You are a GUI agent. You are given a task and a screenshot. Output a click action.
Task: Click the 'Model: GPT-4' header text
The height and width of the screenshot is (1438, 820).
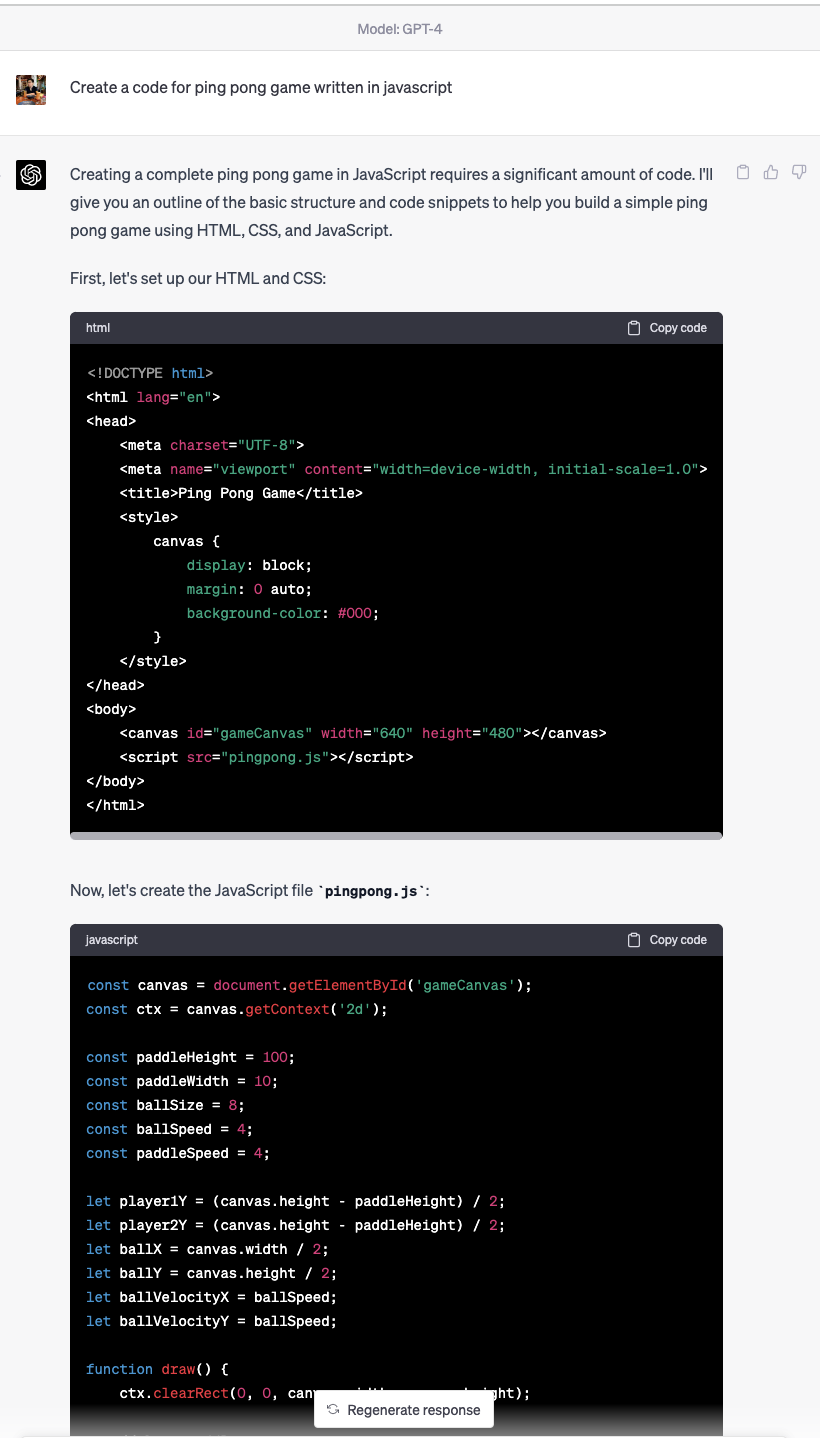[400, 29]
